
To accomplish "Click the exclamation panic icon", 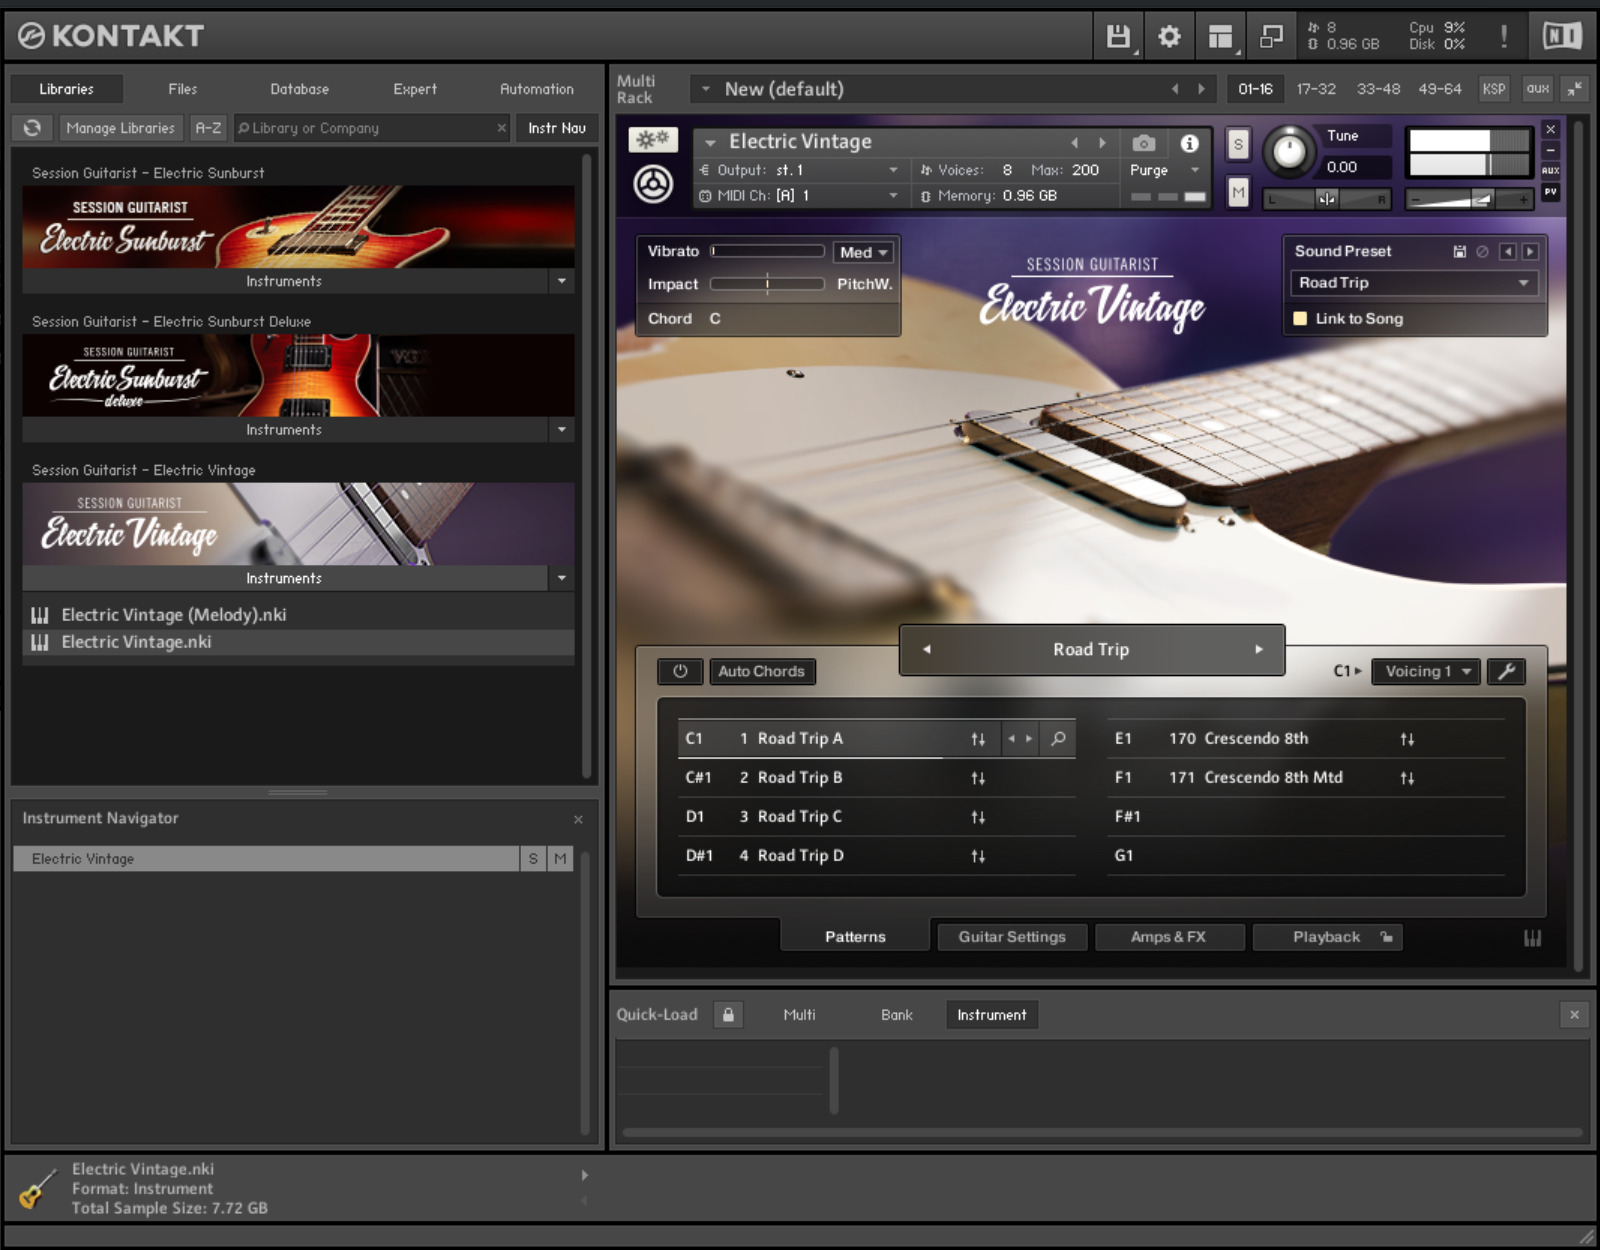I will coord(1503,37).
